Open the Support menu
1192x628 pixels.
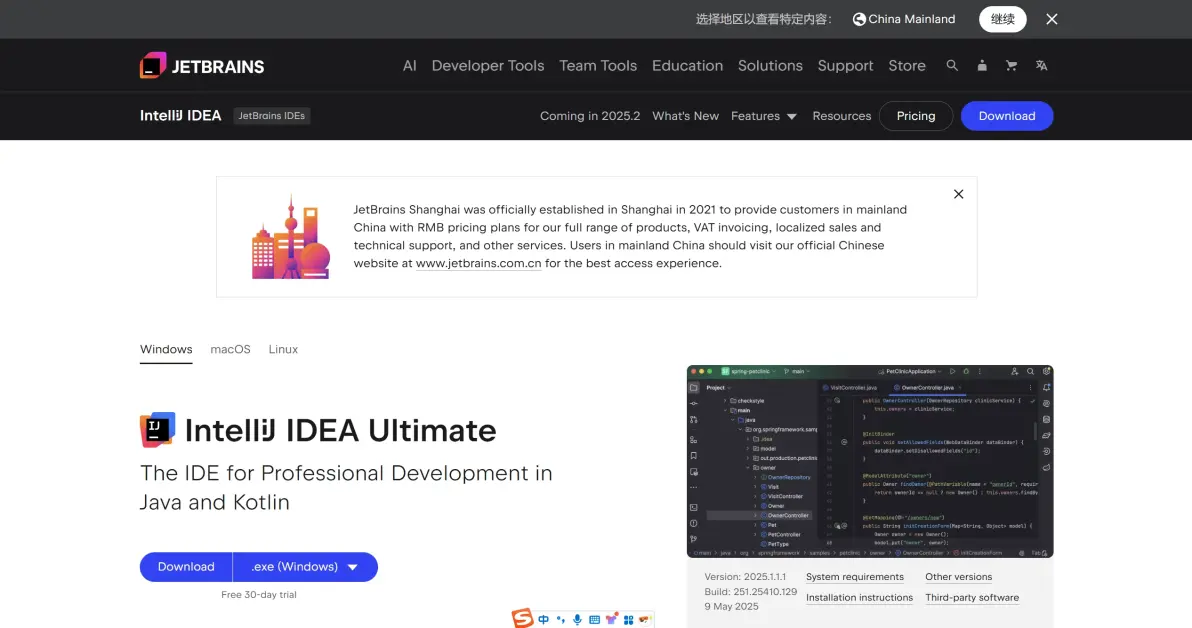click(845, 65)
